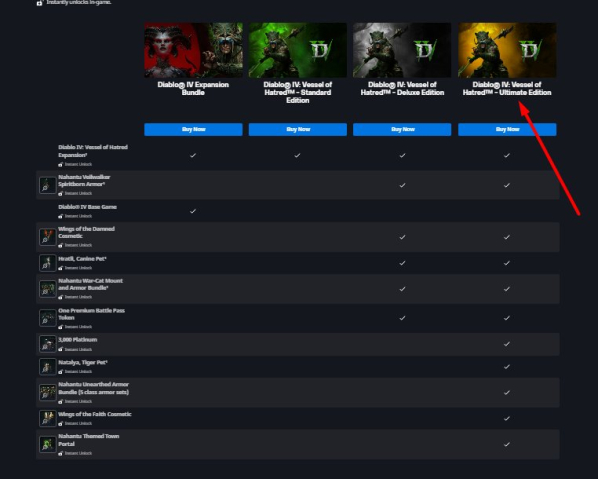Buy Vessel of Hatred Ultimate Edition
The height and width of the screenshot is (479, 598).
pyautogui.click(x=507, y=129)
